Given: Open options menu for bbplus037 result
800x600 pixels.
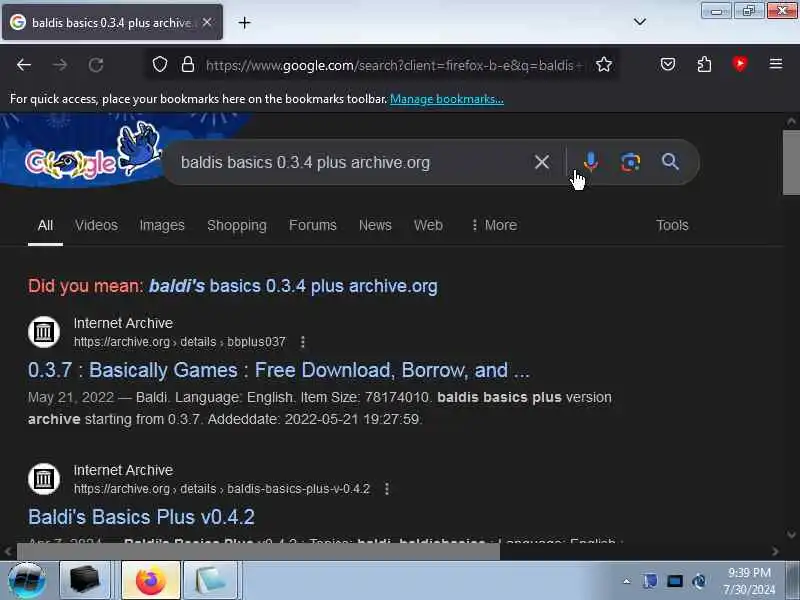Looking at the screenshot, I should click(x=303, y=342).
